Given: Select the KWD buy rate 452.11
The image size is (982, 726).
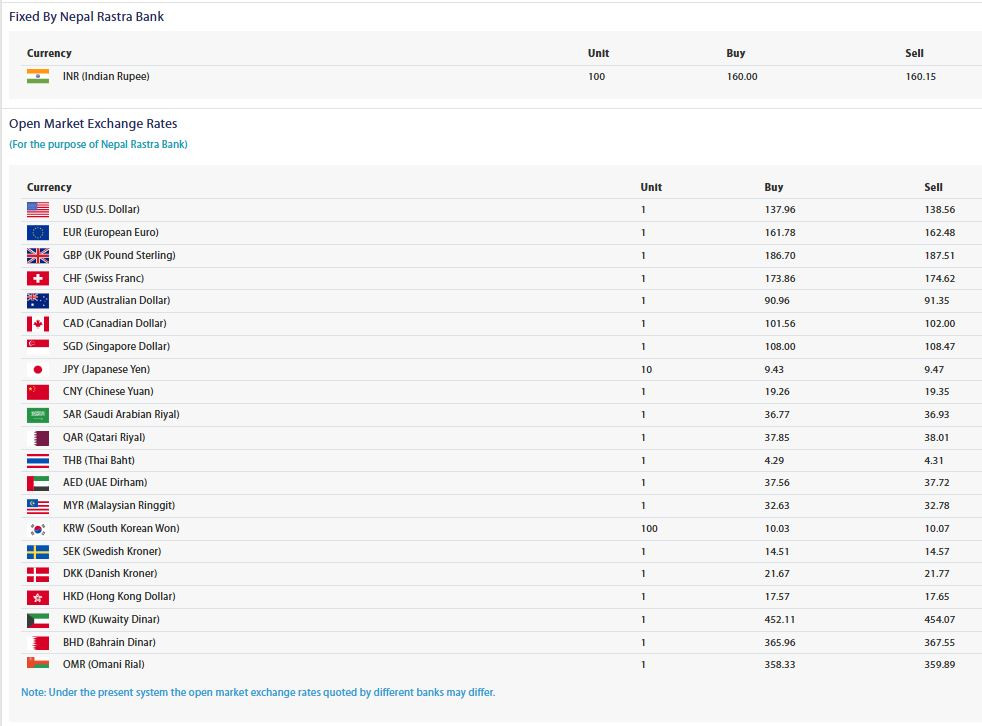Looking at the screenshot, I should pyautogui.click(x=780, y=620).
